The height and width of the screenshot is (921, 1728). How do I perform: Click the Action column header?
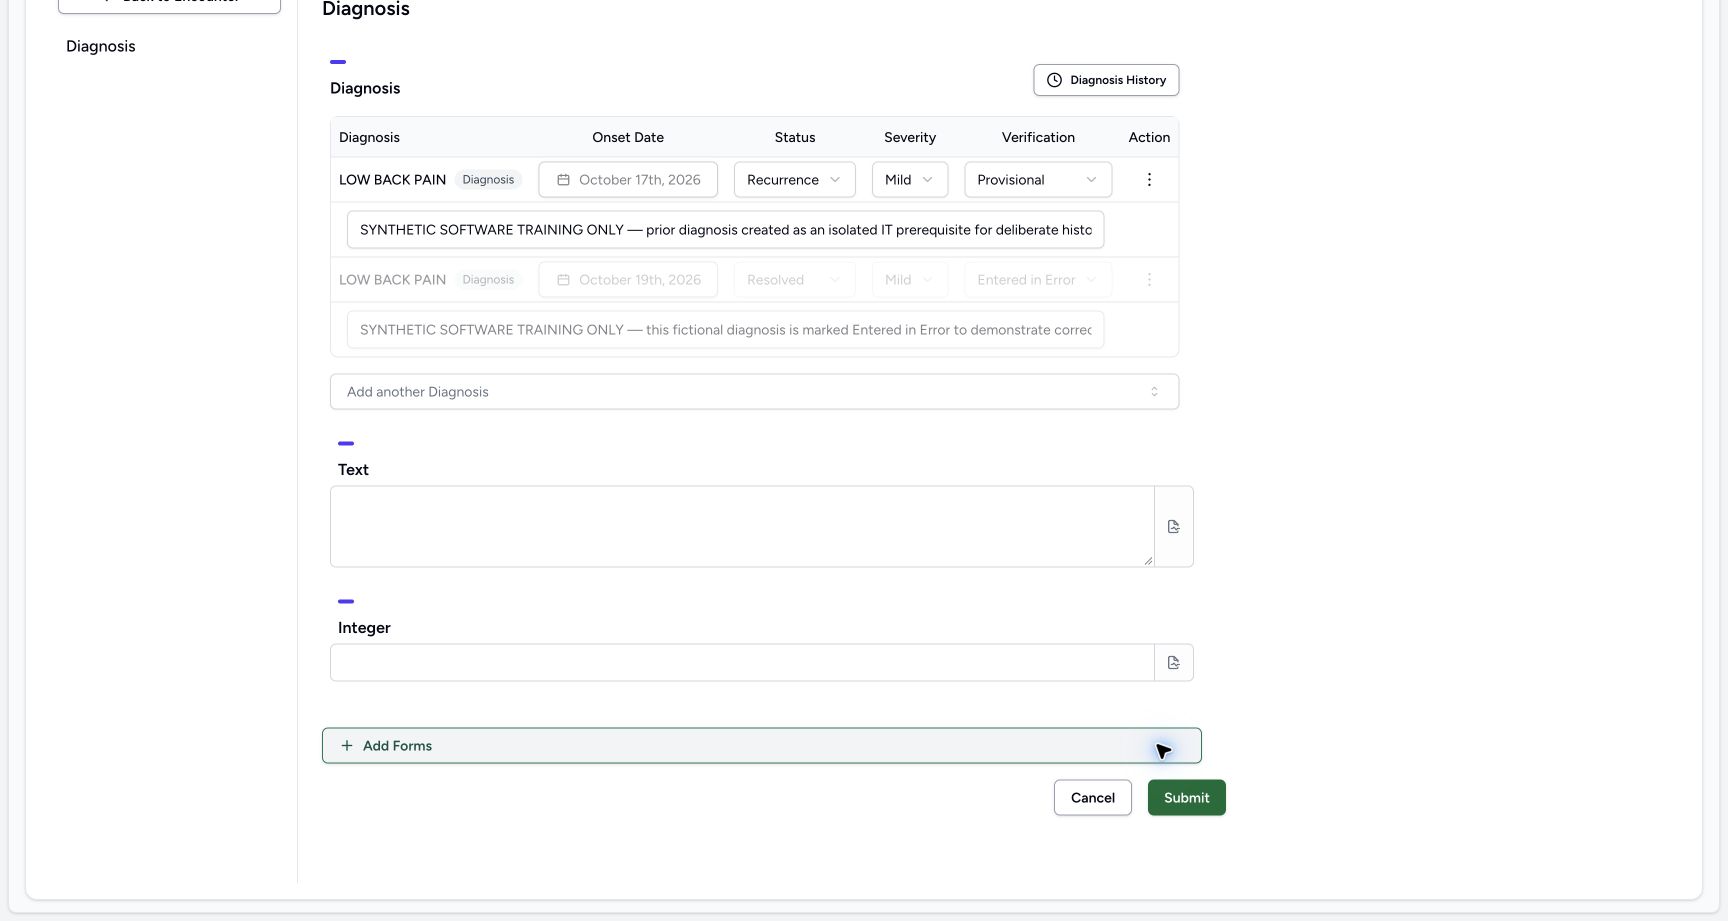[x=1149, y=137]
